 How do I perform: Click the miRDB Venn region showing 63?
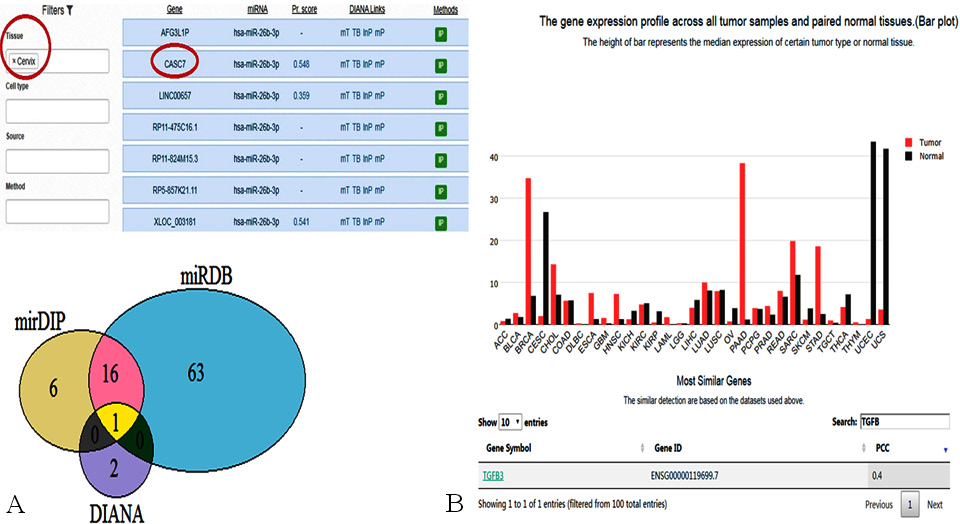tap(196, 372)
